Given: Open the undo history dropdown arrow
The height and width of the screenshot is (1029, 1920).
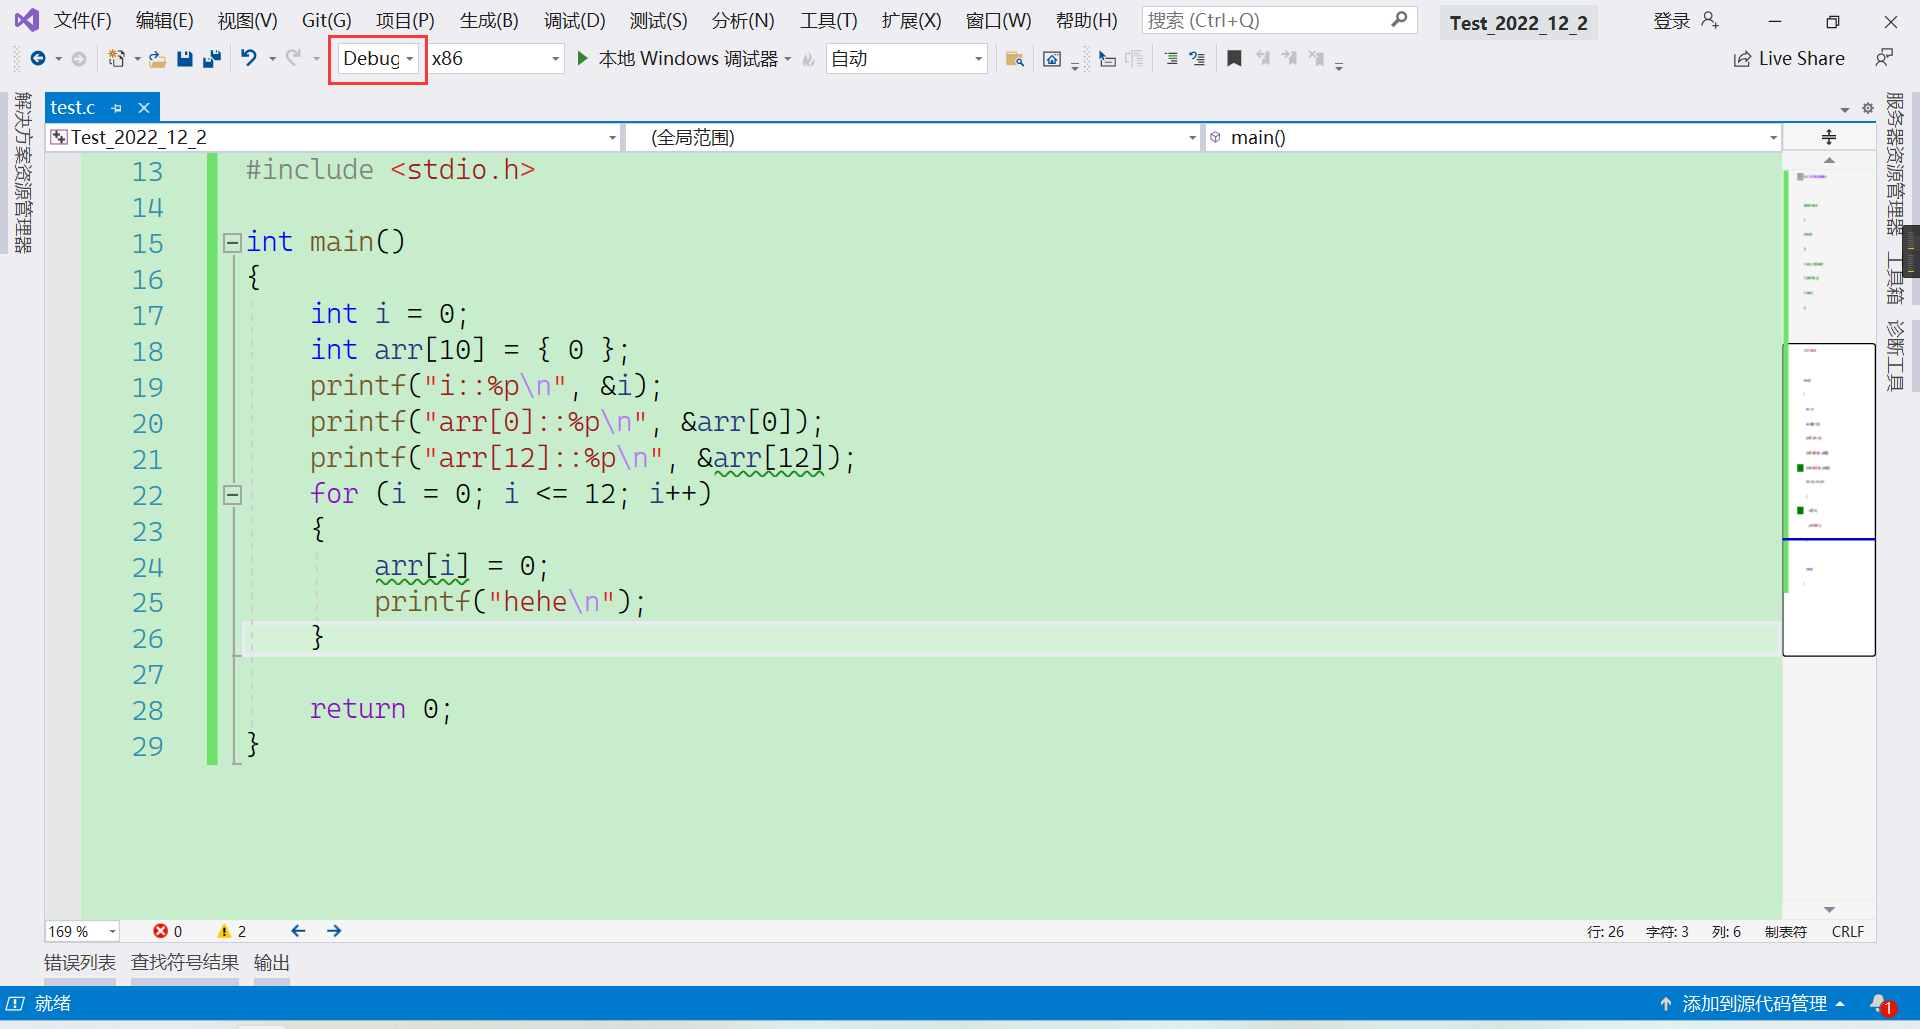Looking at the screenshot, I should [272, 59].
